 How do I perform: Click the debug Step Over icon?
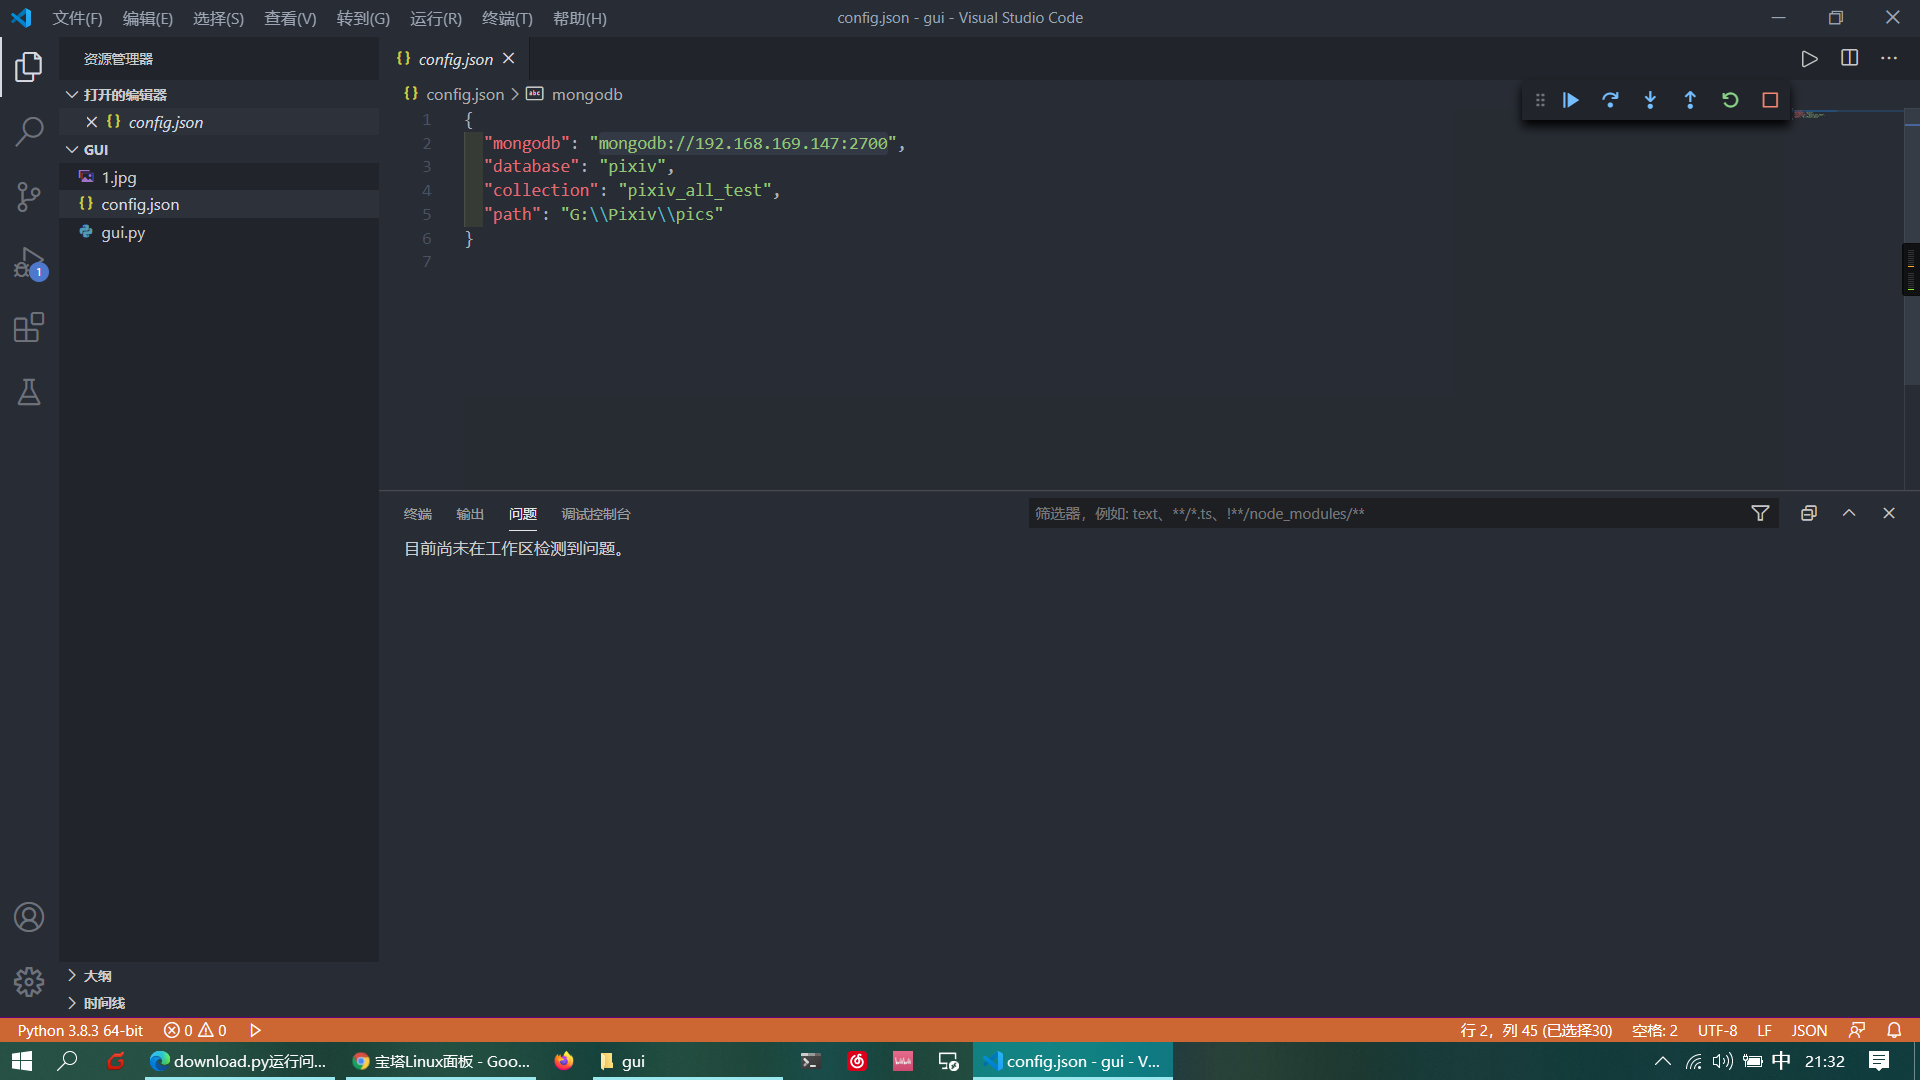[1610, 100]
